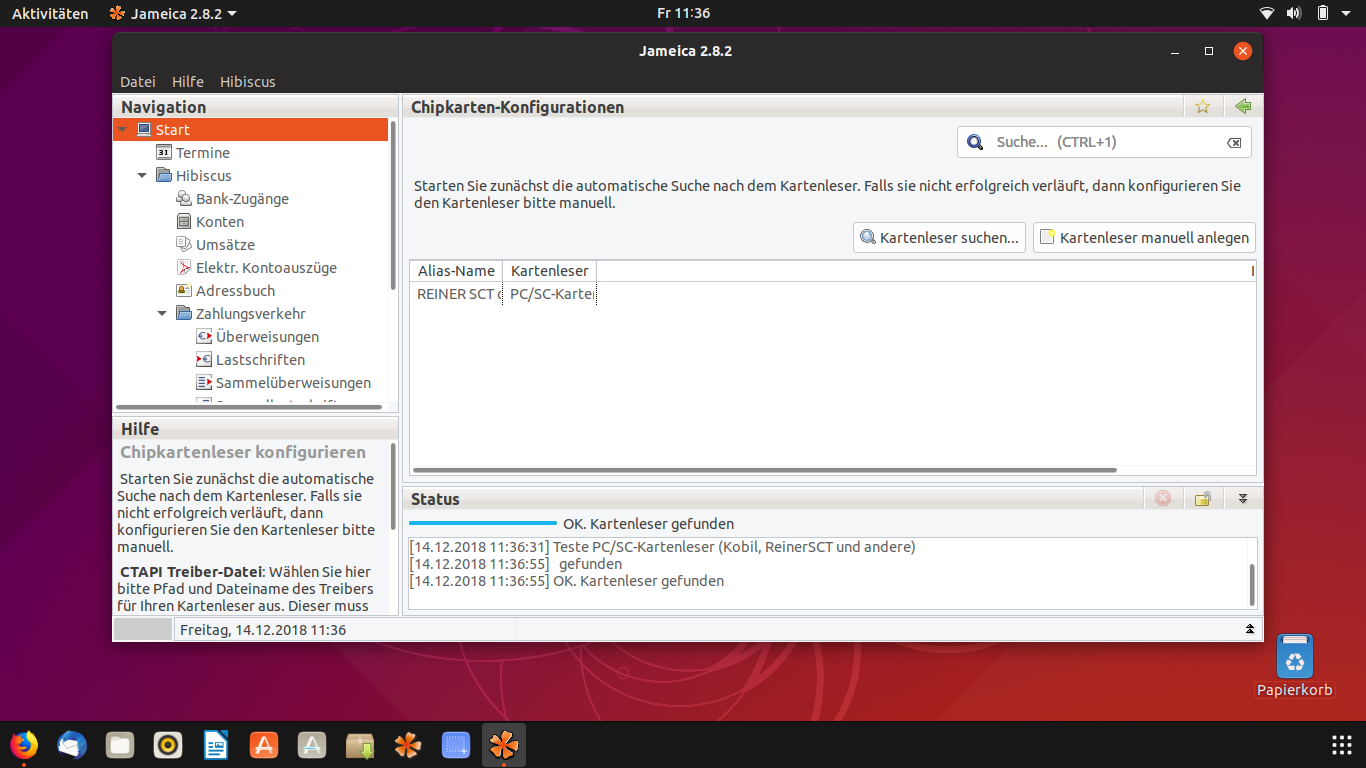
Task: Open Thunderbird mail from the dock
Action: point(72,745)
